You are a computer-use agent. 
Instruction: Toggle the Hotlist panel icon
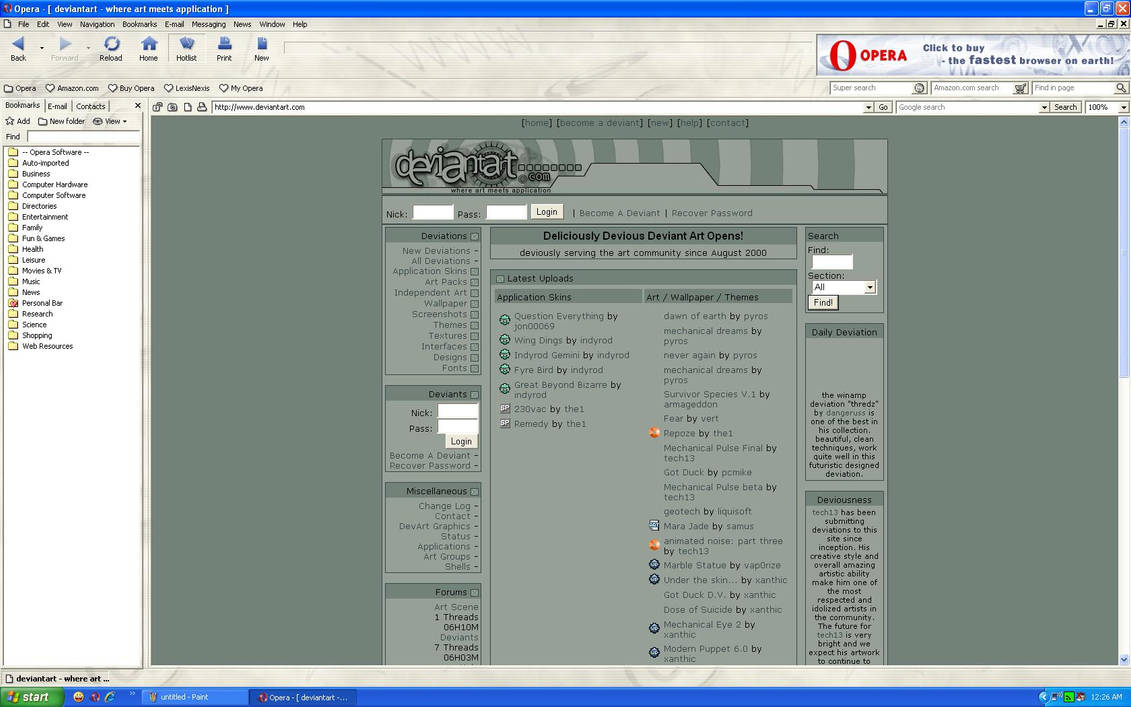pyautogui.click(x=186, y=48)
